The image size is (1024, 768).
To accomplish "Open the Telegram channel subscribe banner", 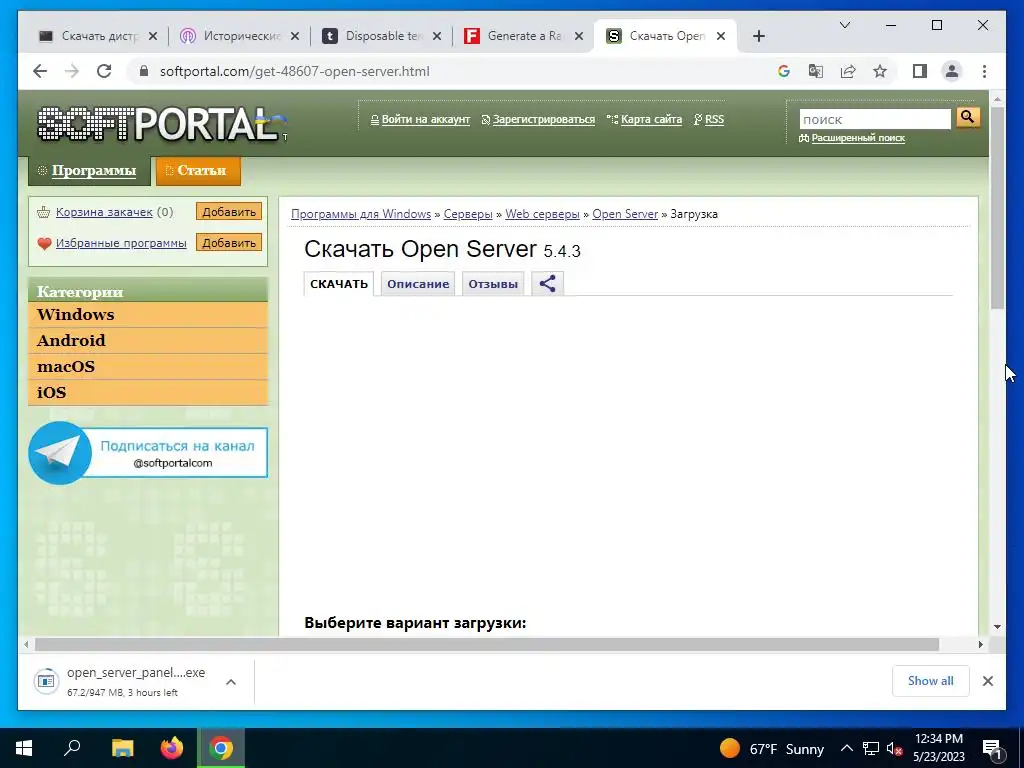I will [x=148, y=453].
